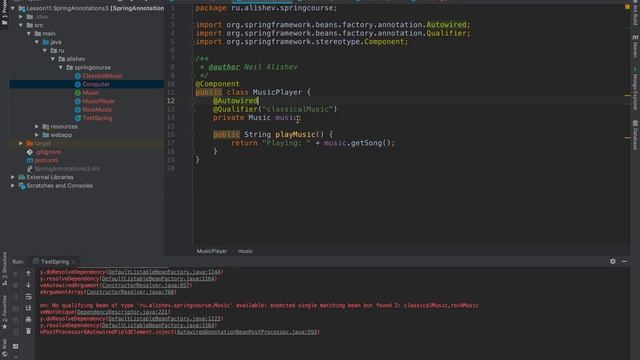Click the down-arrow icon in Run panel

point(28,285)
